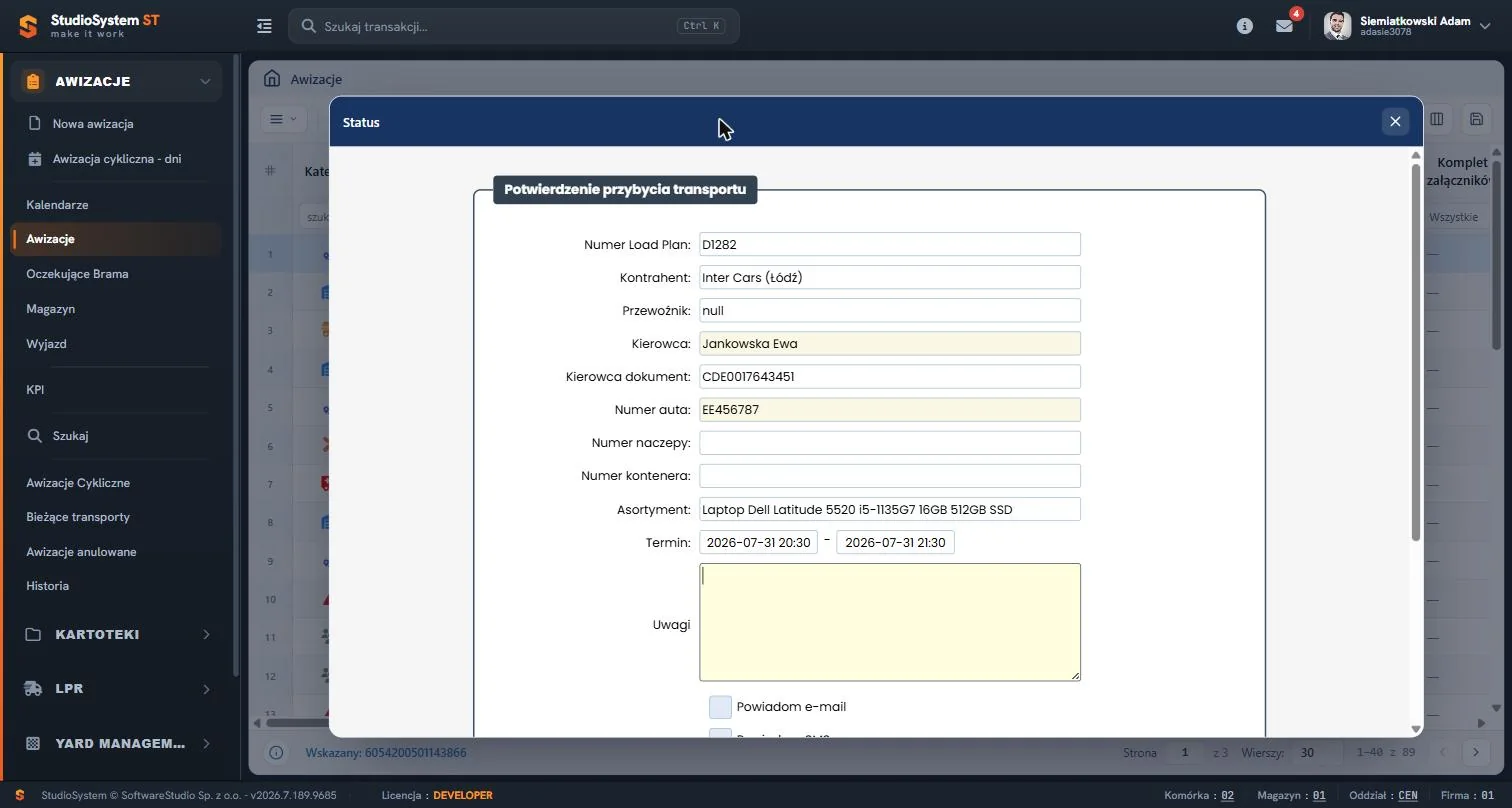Click the empty Numer naczepy field
Viewport: 1512px width, 808px height.
pyautogui.click(x=890, y=442)
